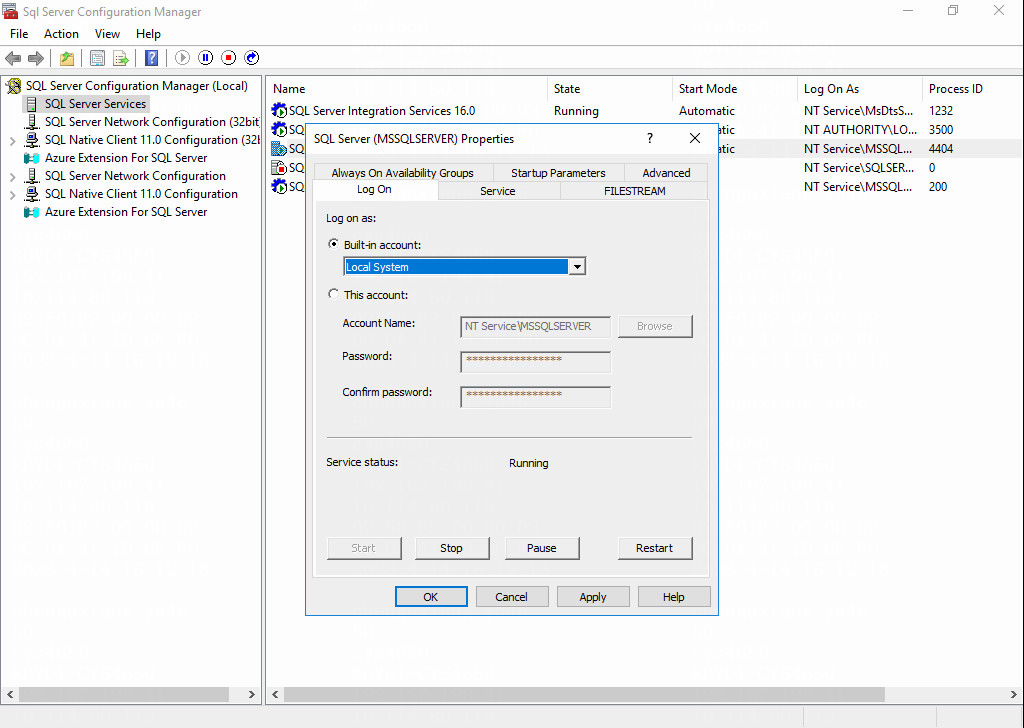This screenshot has height=728, width=1024.
Task: Click the icon of SQL Native Client 11.0 Configuration (32bit)
Action: pyautogui.click(x=31, y=140)
